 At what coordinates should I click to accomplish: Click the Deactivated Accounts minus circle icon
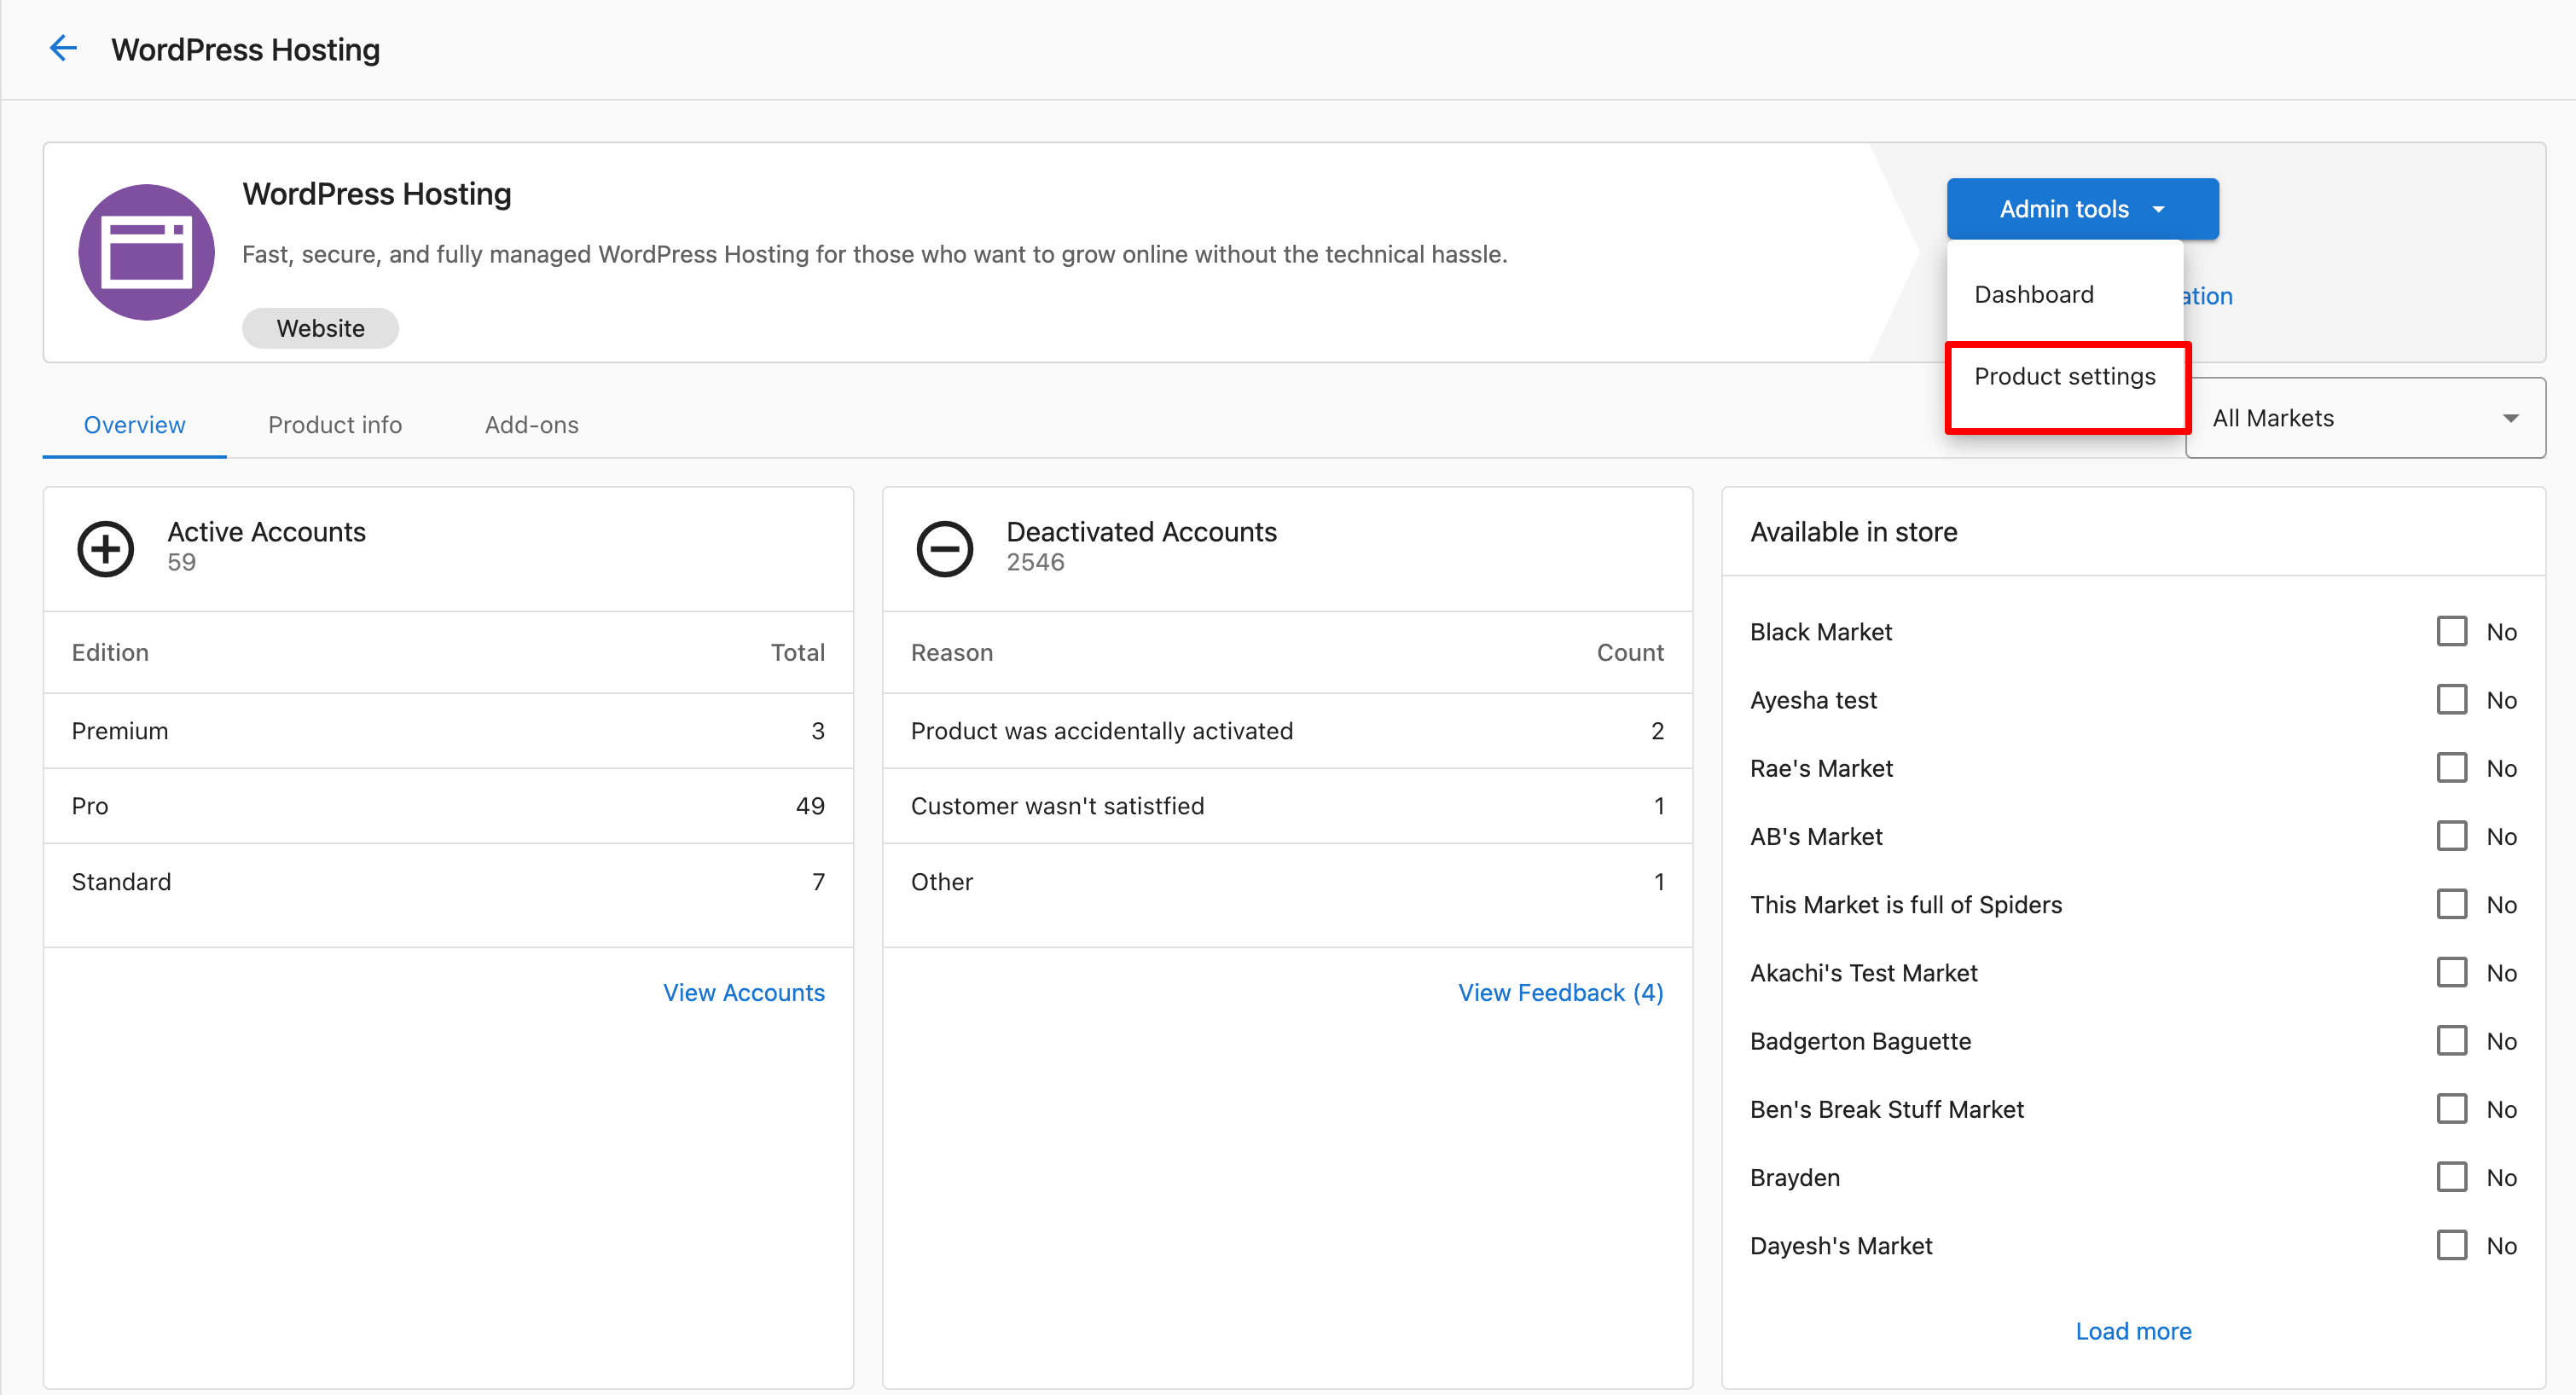point(944,548)
